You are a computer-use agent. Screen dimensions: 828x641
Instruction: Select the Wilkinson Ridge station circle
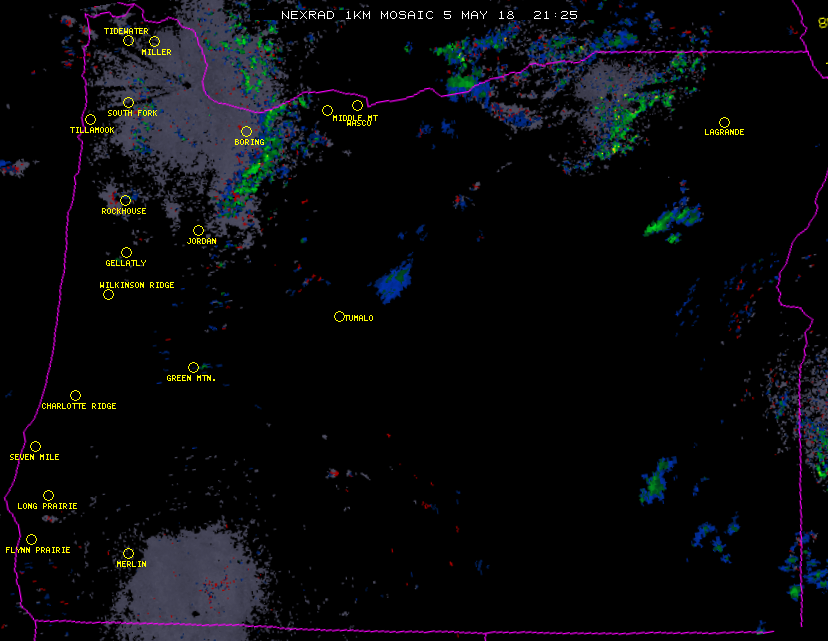pyautogui.click(x=108, y=294)
